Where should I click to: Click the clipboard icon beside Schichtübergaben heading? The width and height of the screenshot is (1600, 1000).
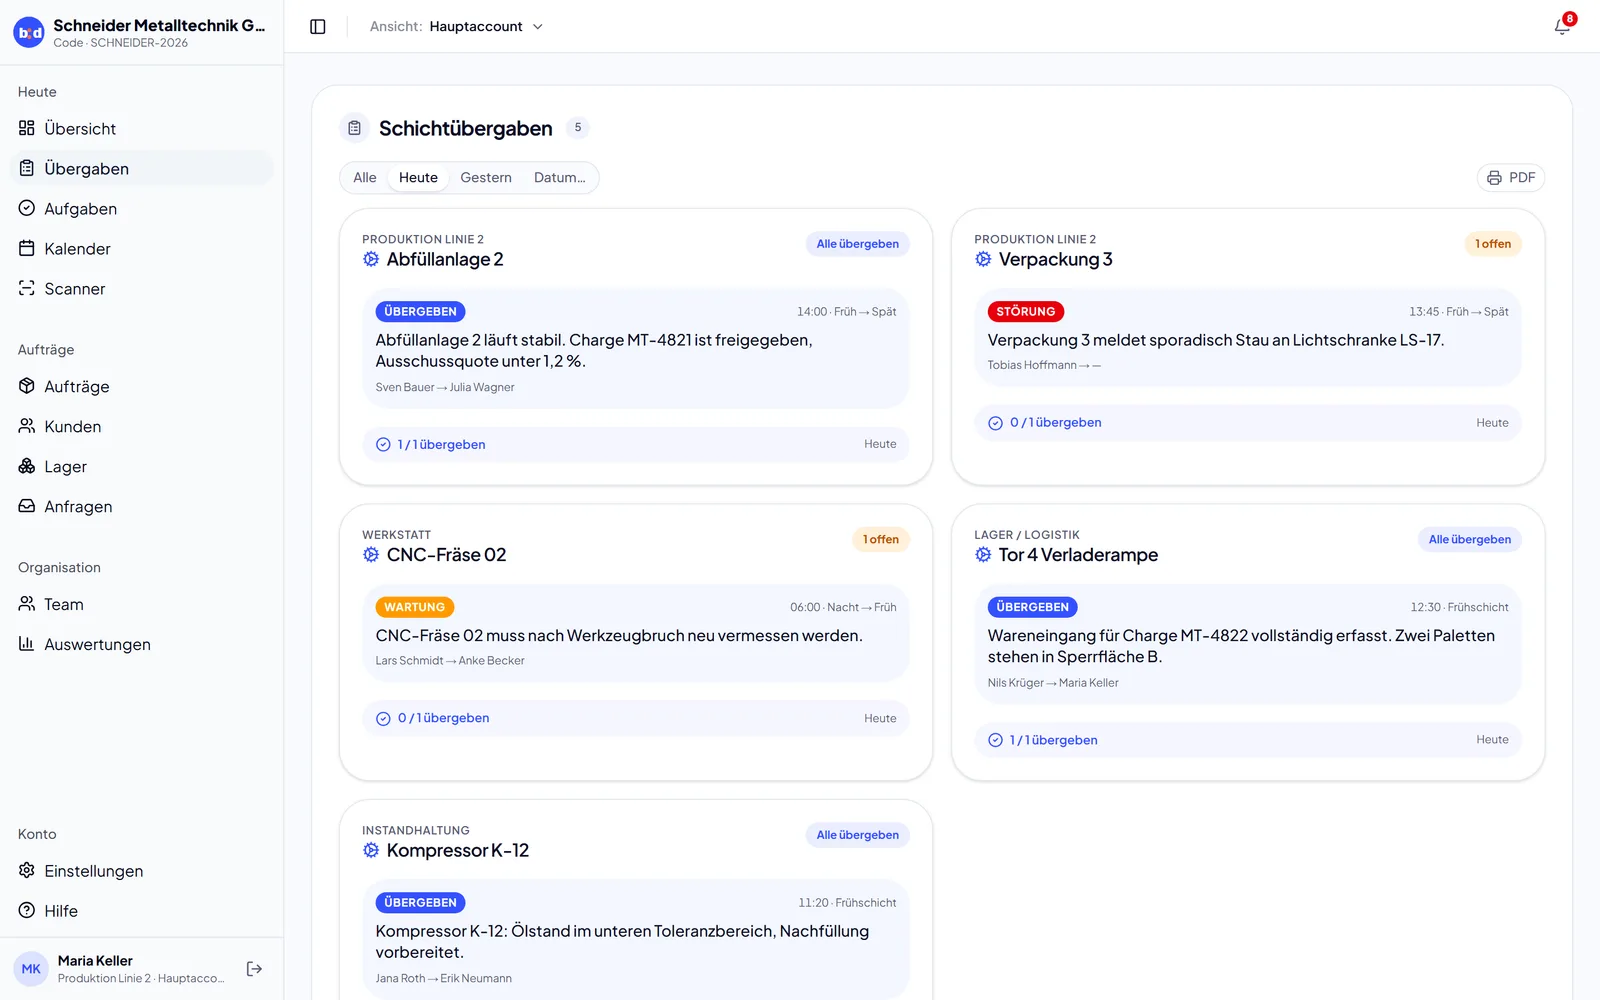(x=354, y=128)
